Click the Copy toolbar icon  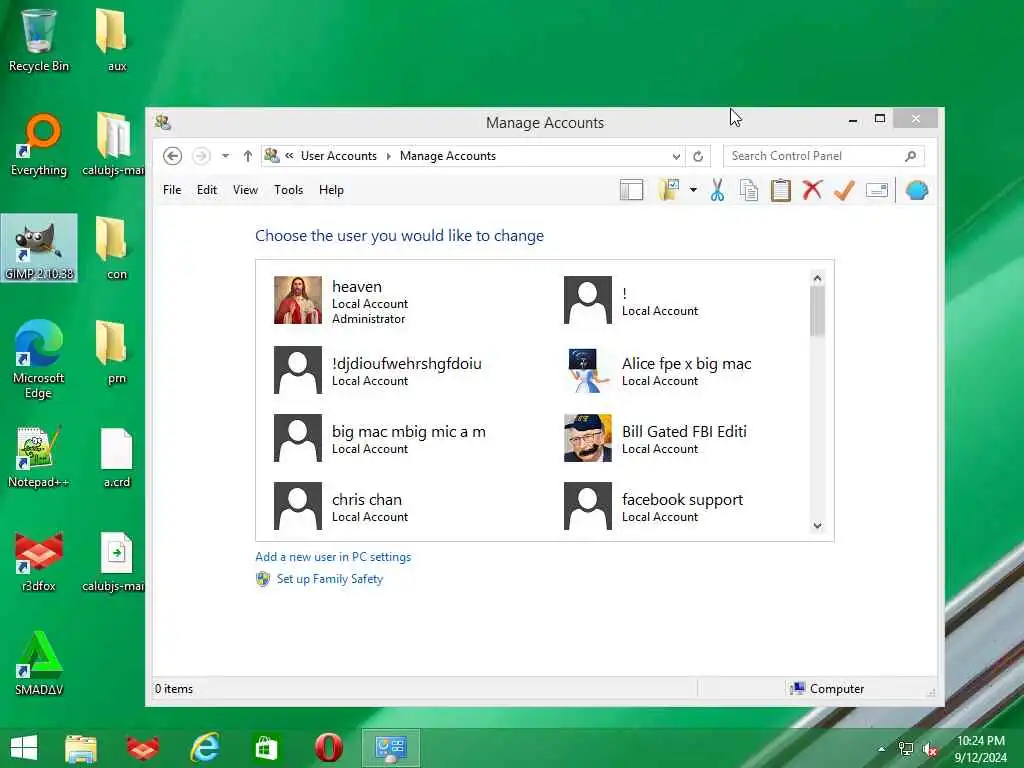(x=748, y=190)
